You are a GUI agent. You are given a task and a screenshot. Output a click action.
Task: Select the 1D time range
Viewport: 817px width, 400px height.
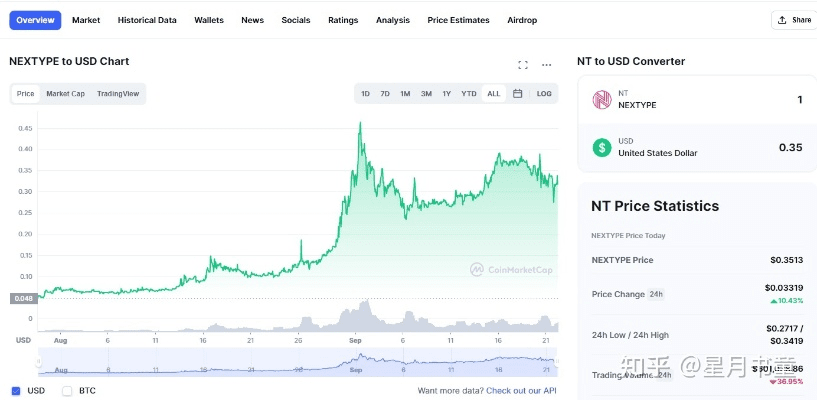point(365,94)
